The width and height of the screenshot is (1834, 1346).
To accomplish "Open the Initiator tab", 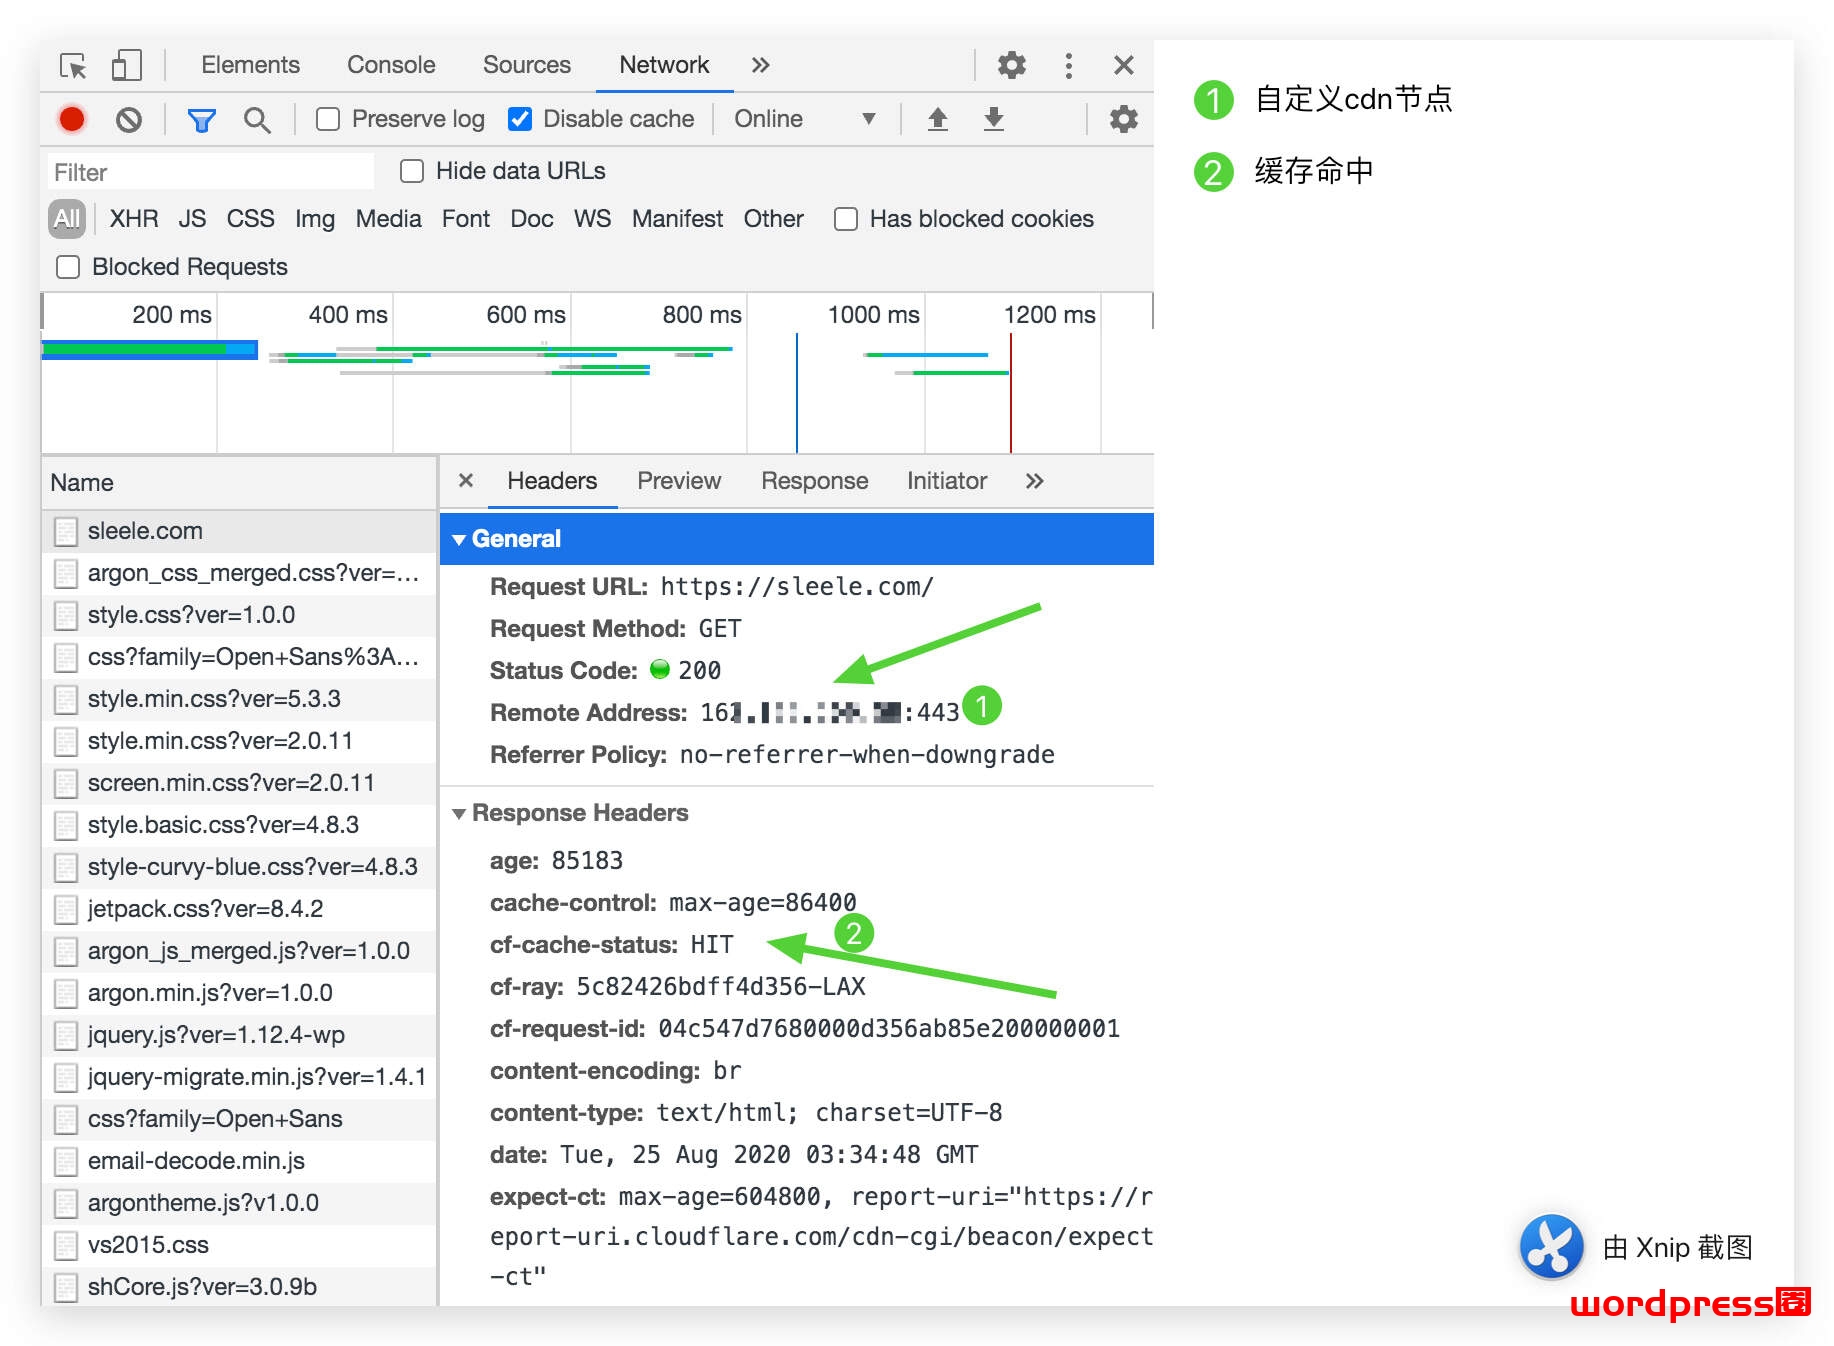I will coord(947,481).
